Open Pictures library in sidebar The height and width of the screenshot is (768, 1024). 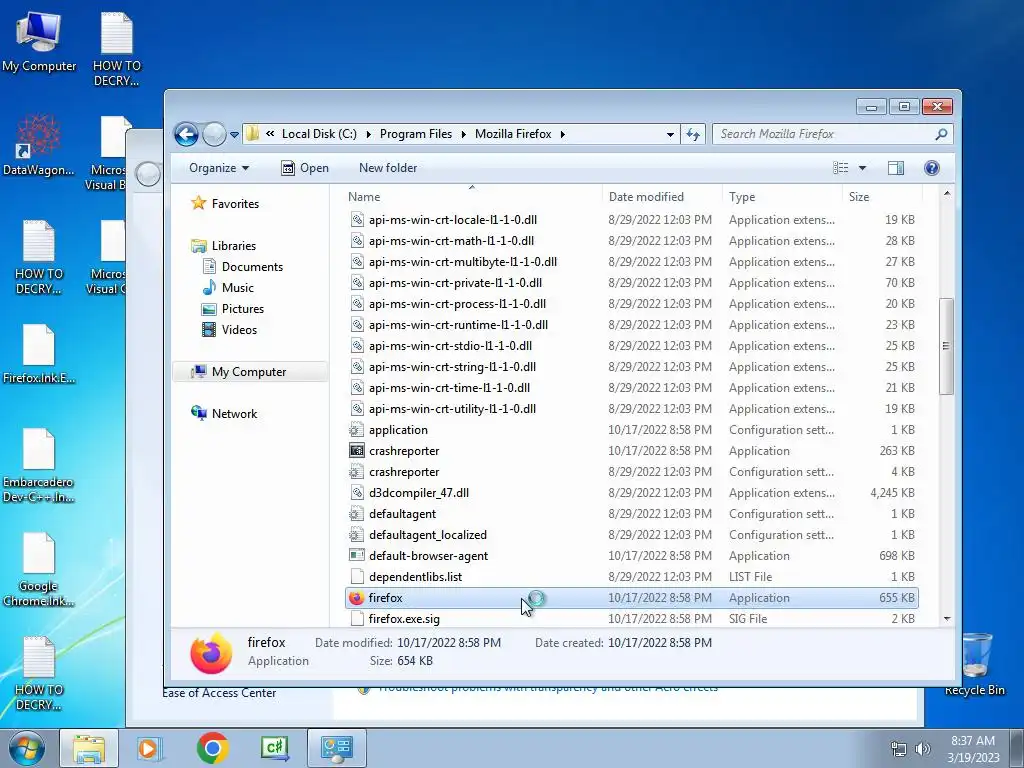pyautogui.click(x=233, y=309)
